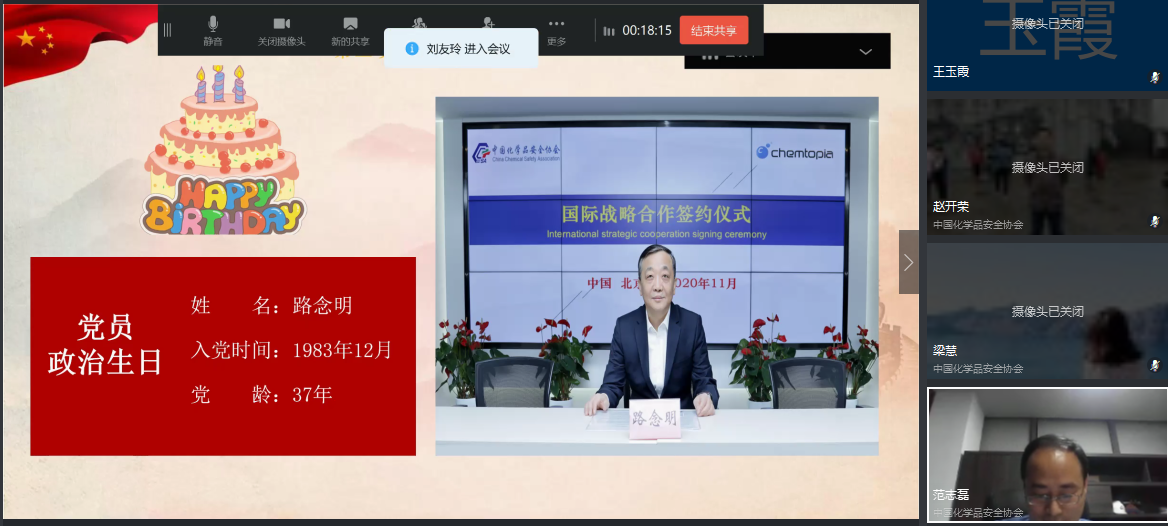Open the 更多 three-dot menu
Viewport: 1168px width, 526px height.
coord(556,30)
